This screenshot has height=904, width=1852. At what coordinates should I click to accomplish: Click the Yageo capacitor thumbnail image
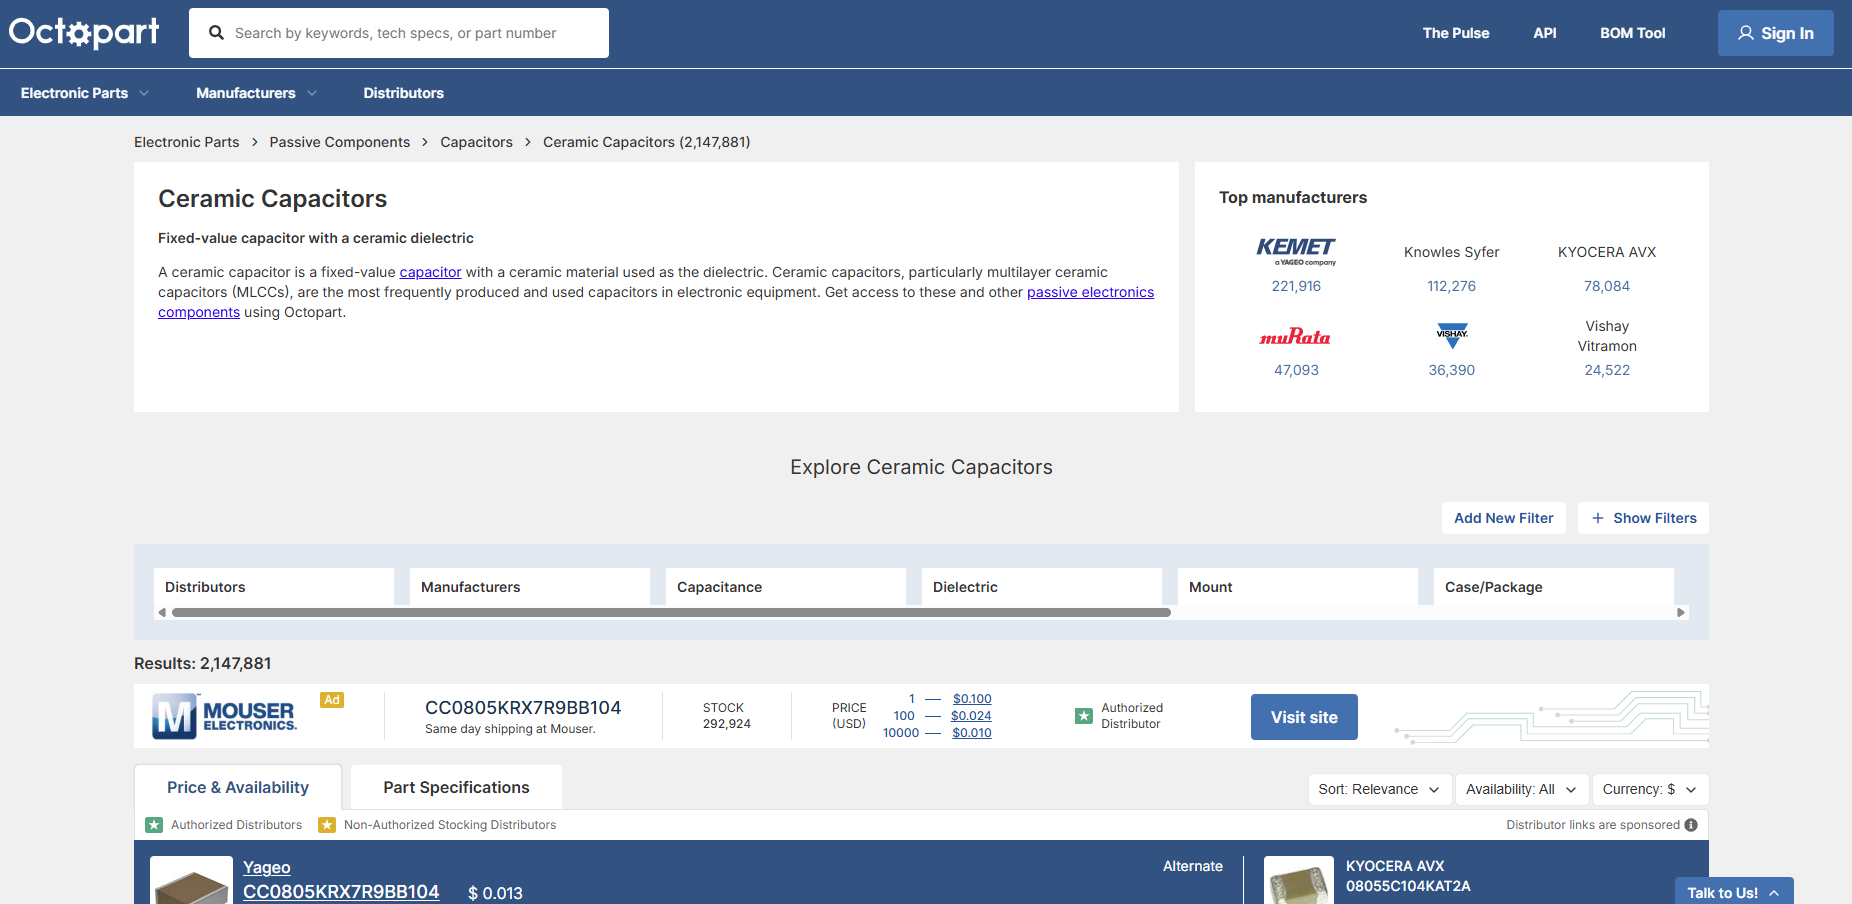click(x=191, y=880)
